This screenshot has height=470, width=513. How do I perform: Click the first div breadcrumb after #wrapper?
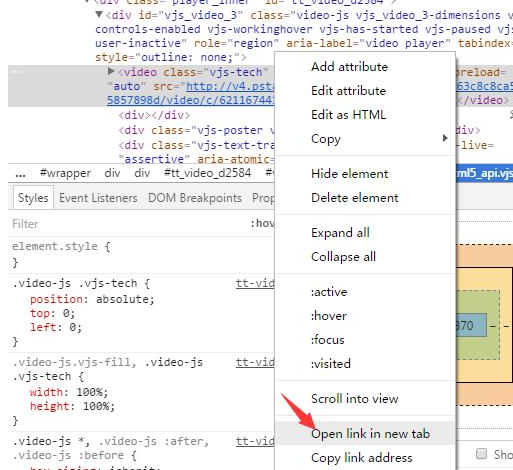(x=112, y=173)
